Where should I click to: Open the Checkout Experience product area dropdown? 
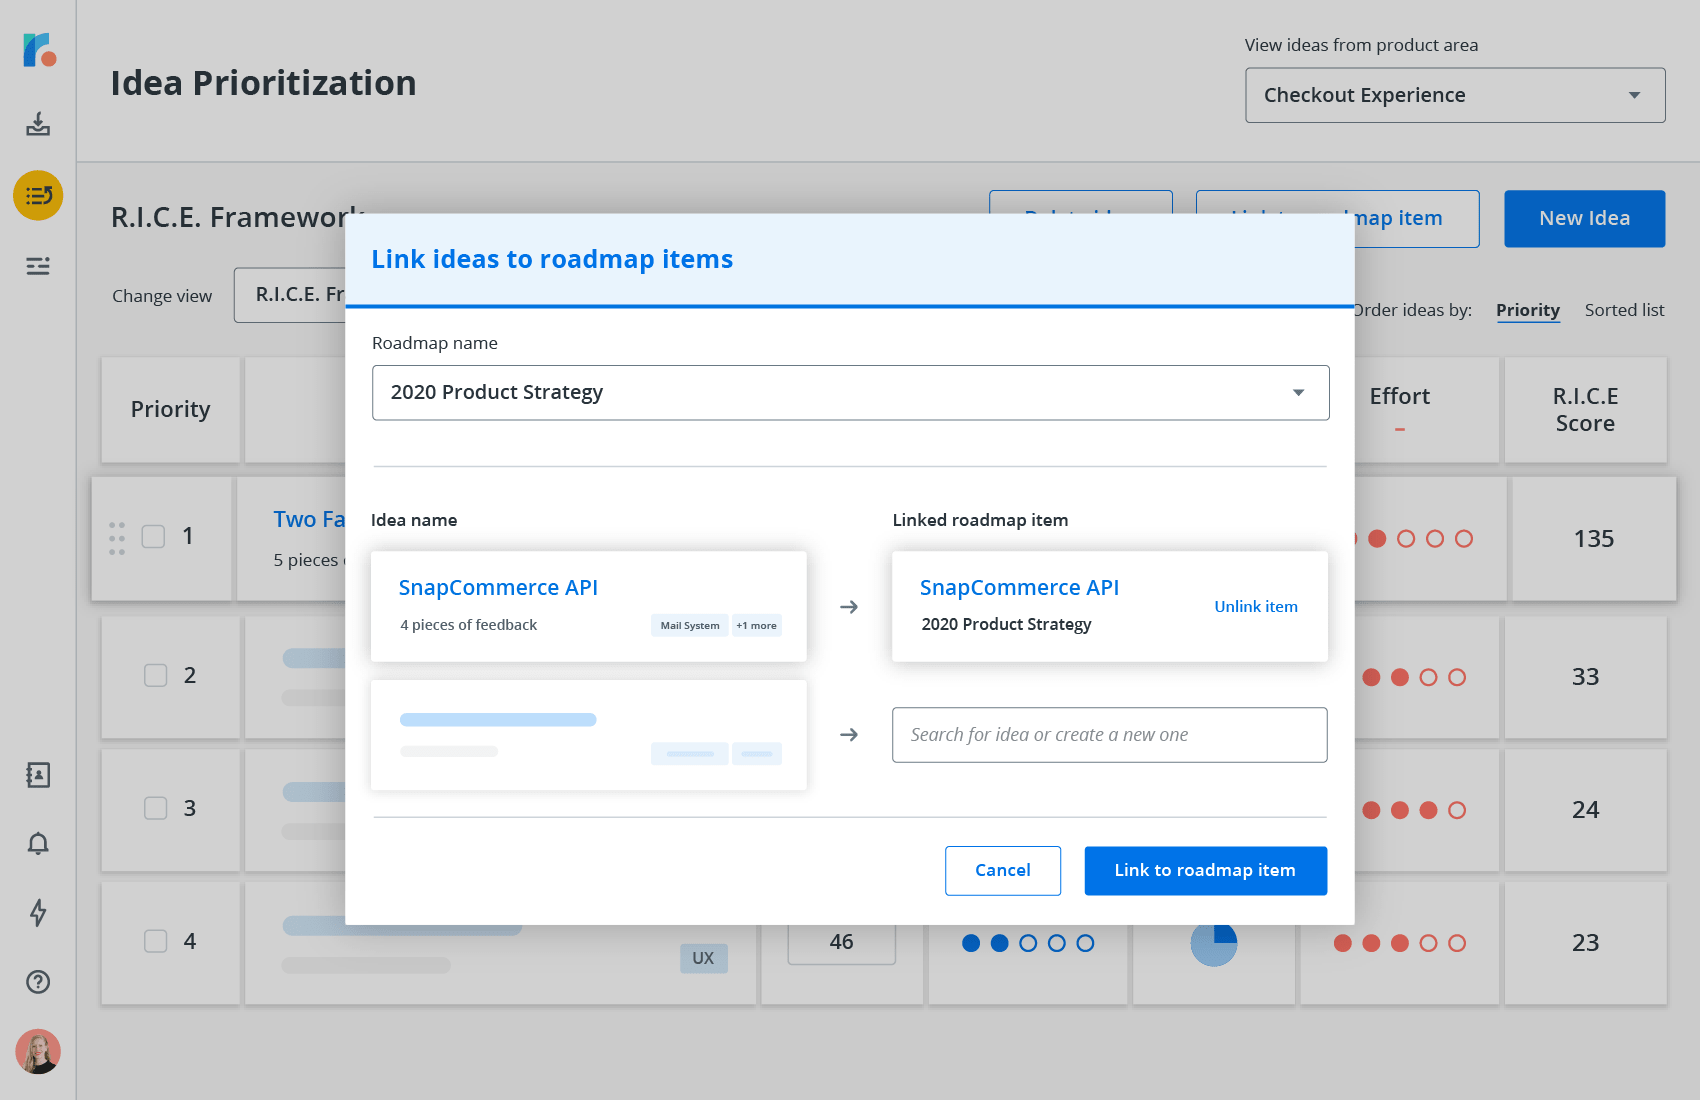[x=1455, y=95]
